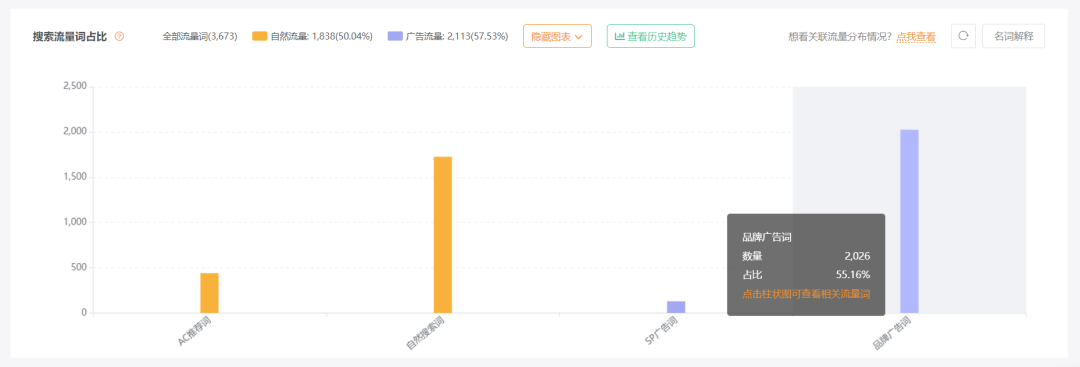Follow the 点我查看 link
Image resolution: width=1080 pixels, height=367 pixels.
point(916,36)
